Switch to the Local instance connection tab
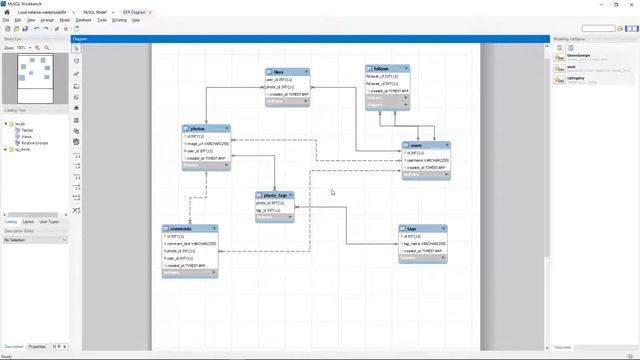The width and height of the screenshot is (640, 360). pos(42,12)
